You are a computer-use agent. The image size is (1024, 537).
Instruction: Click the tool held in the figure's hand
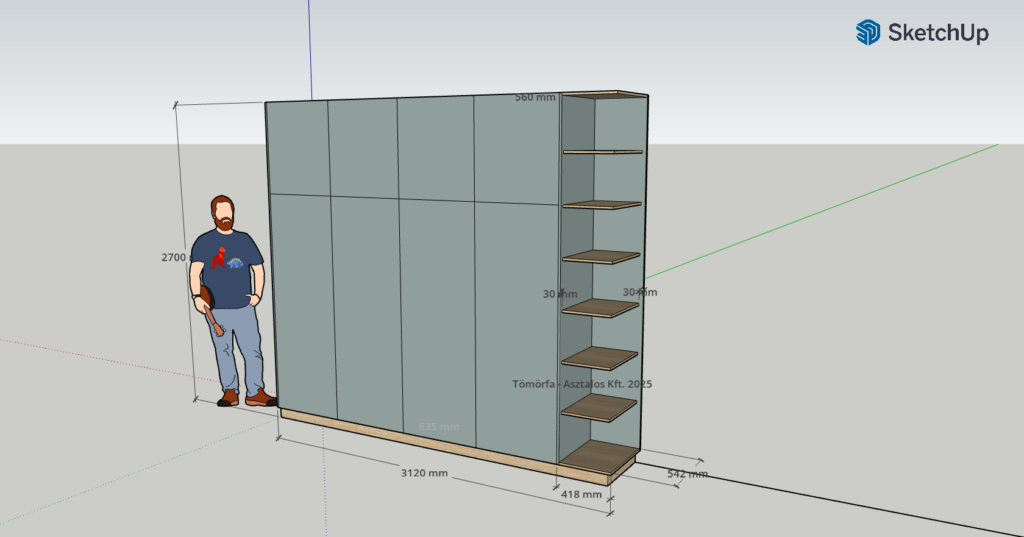212,311
